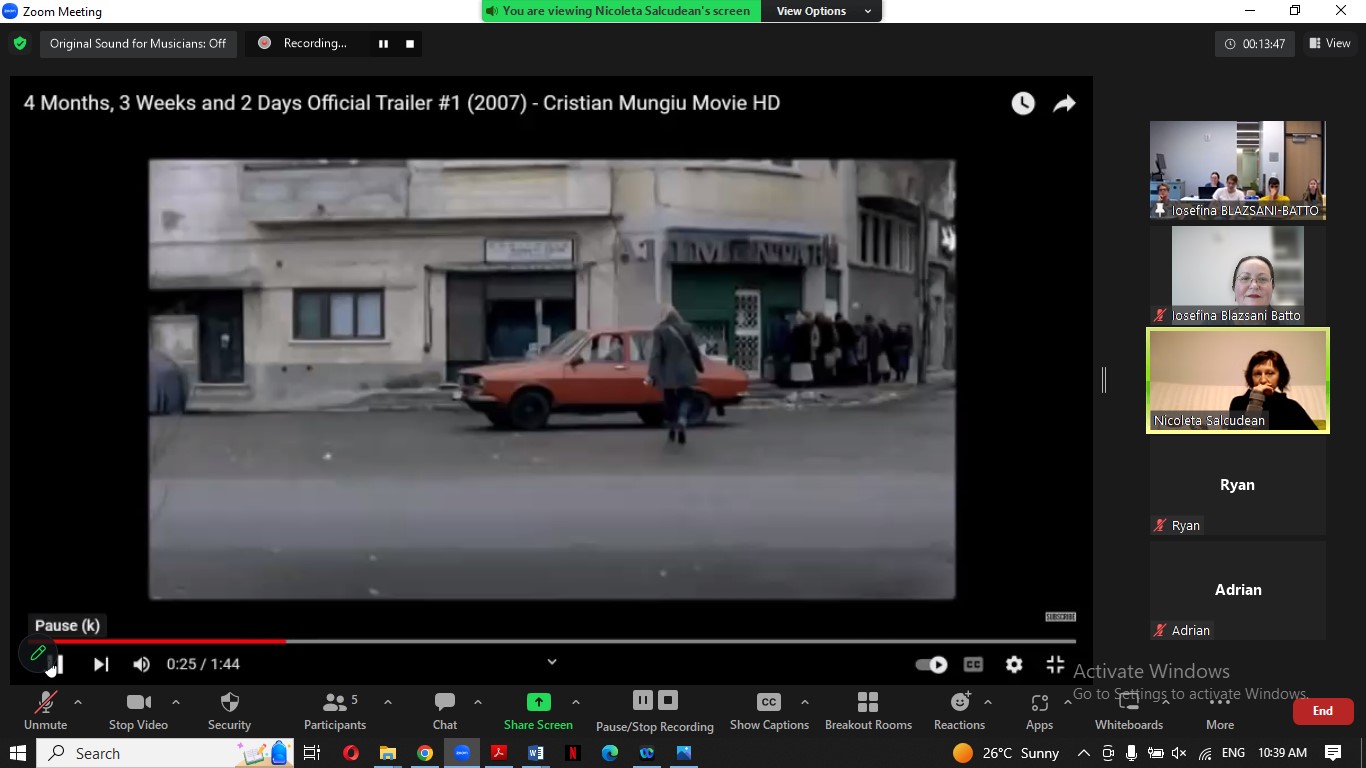Open the Windows notification center
This screenshot has width=1366, height=768.
pos(1333,753)
